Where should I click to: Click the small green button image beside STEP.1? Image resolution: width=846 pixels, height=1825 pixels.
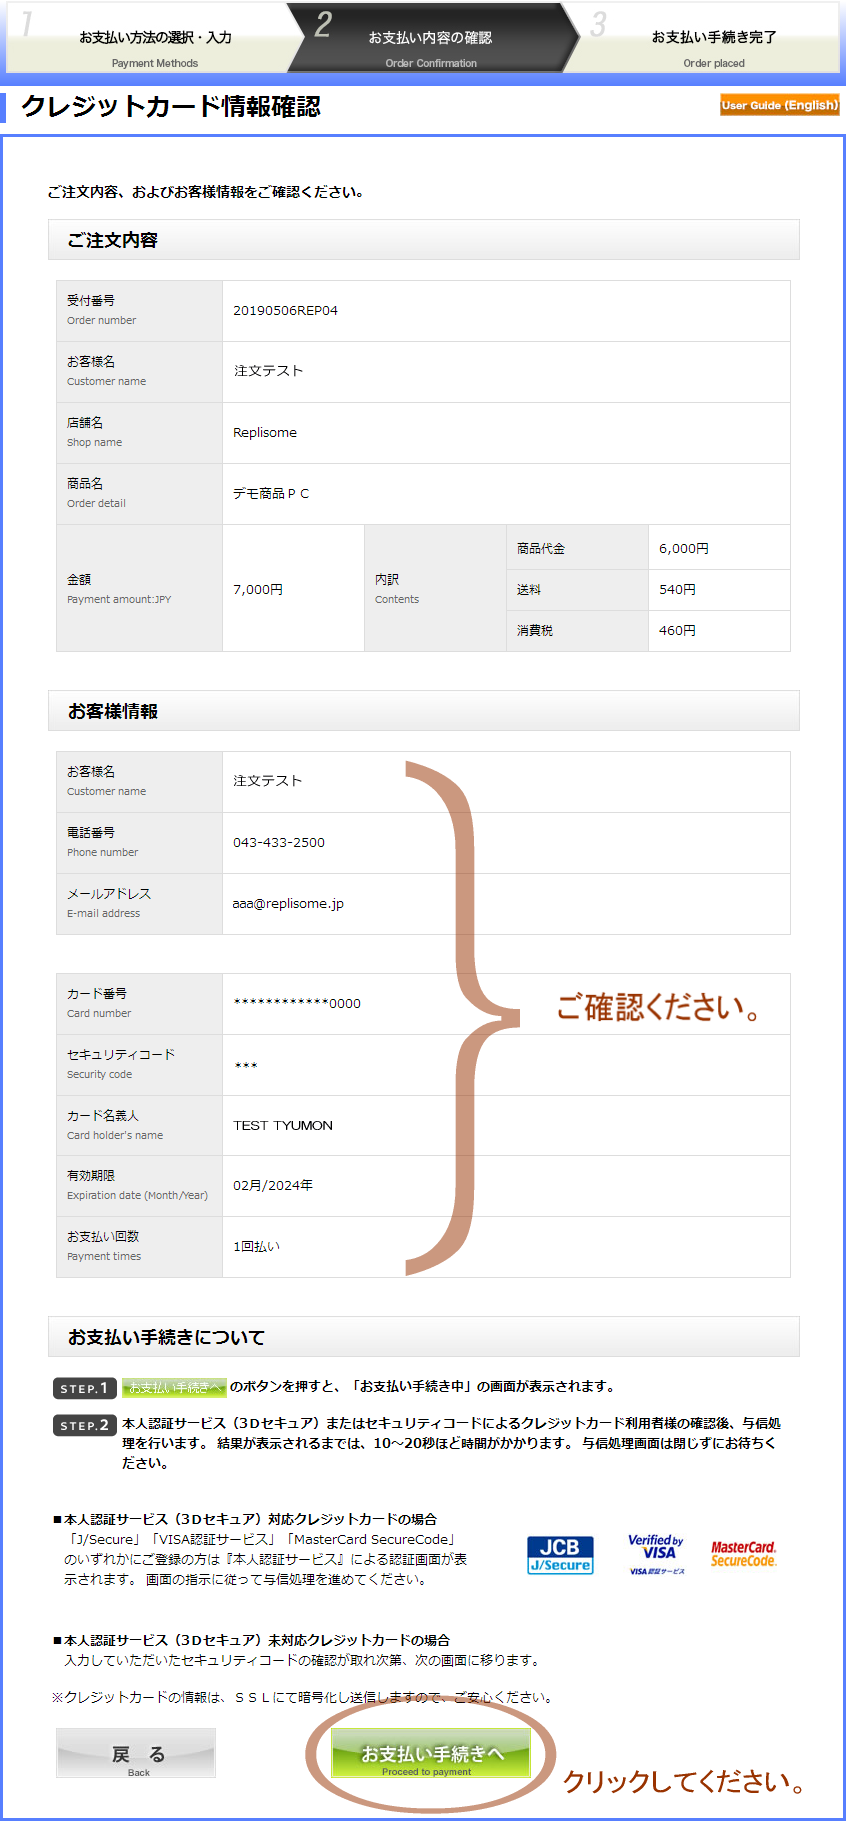(x=174, y=1388)
